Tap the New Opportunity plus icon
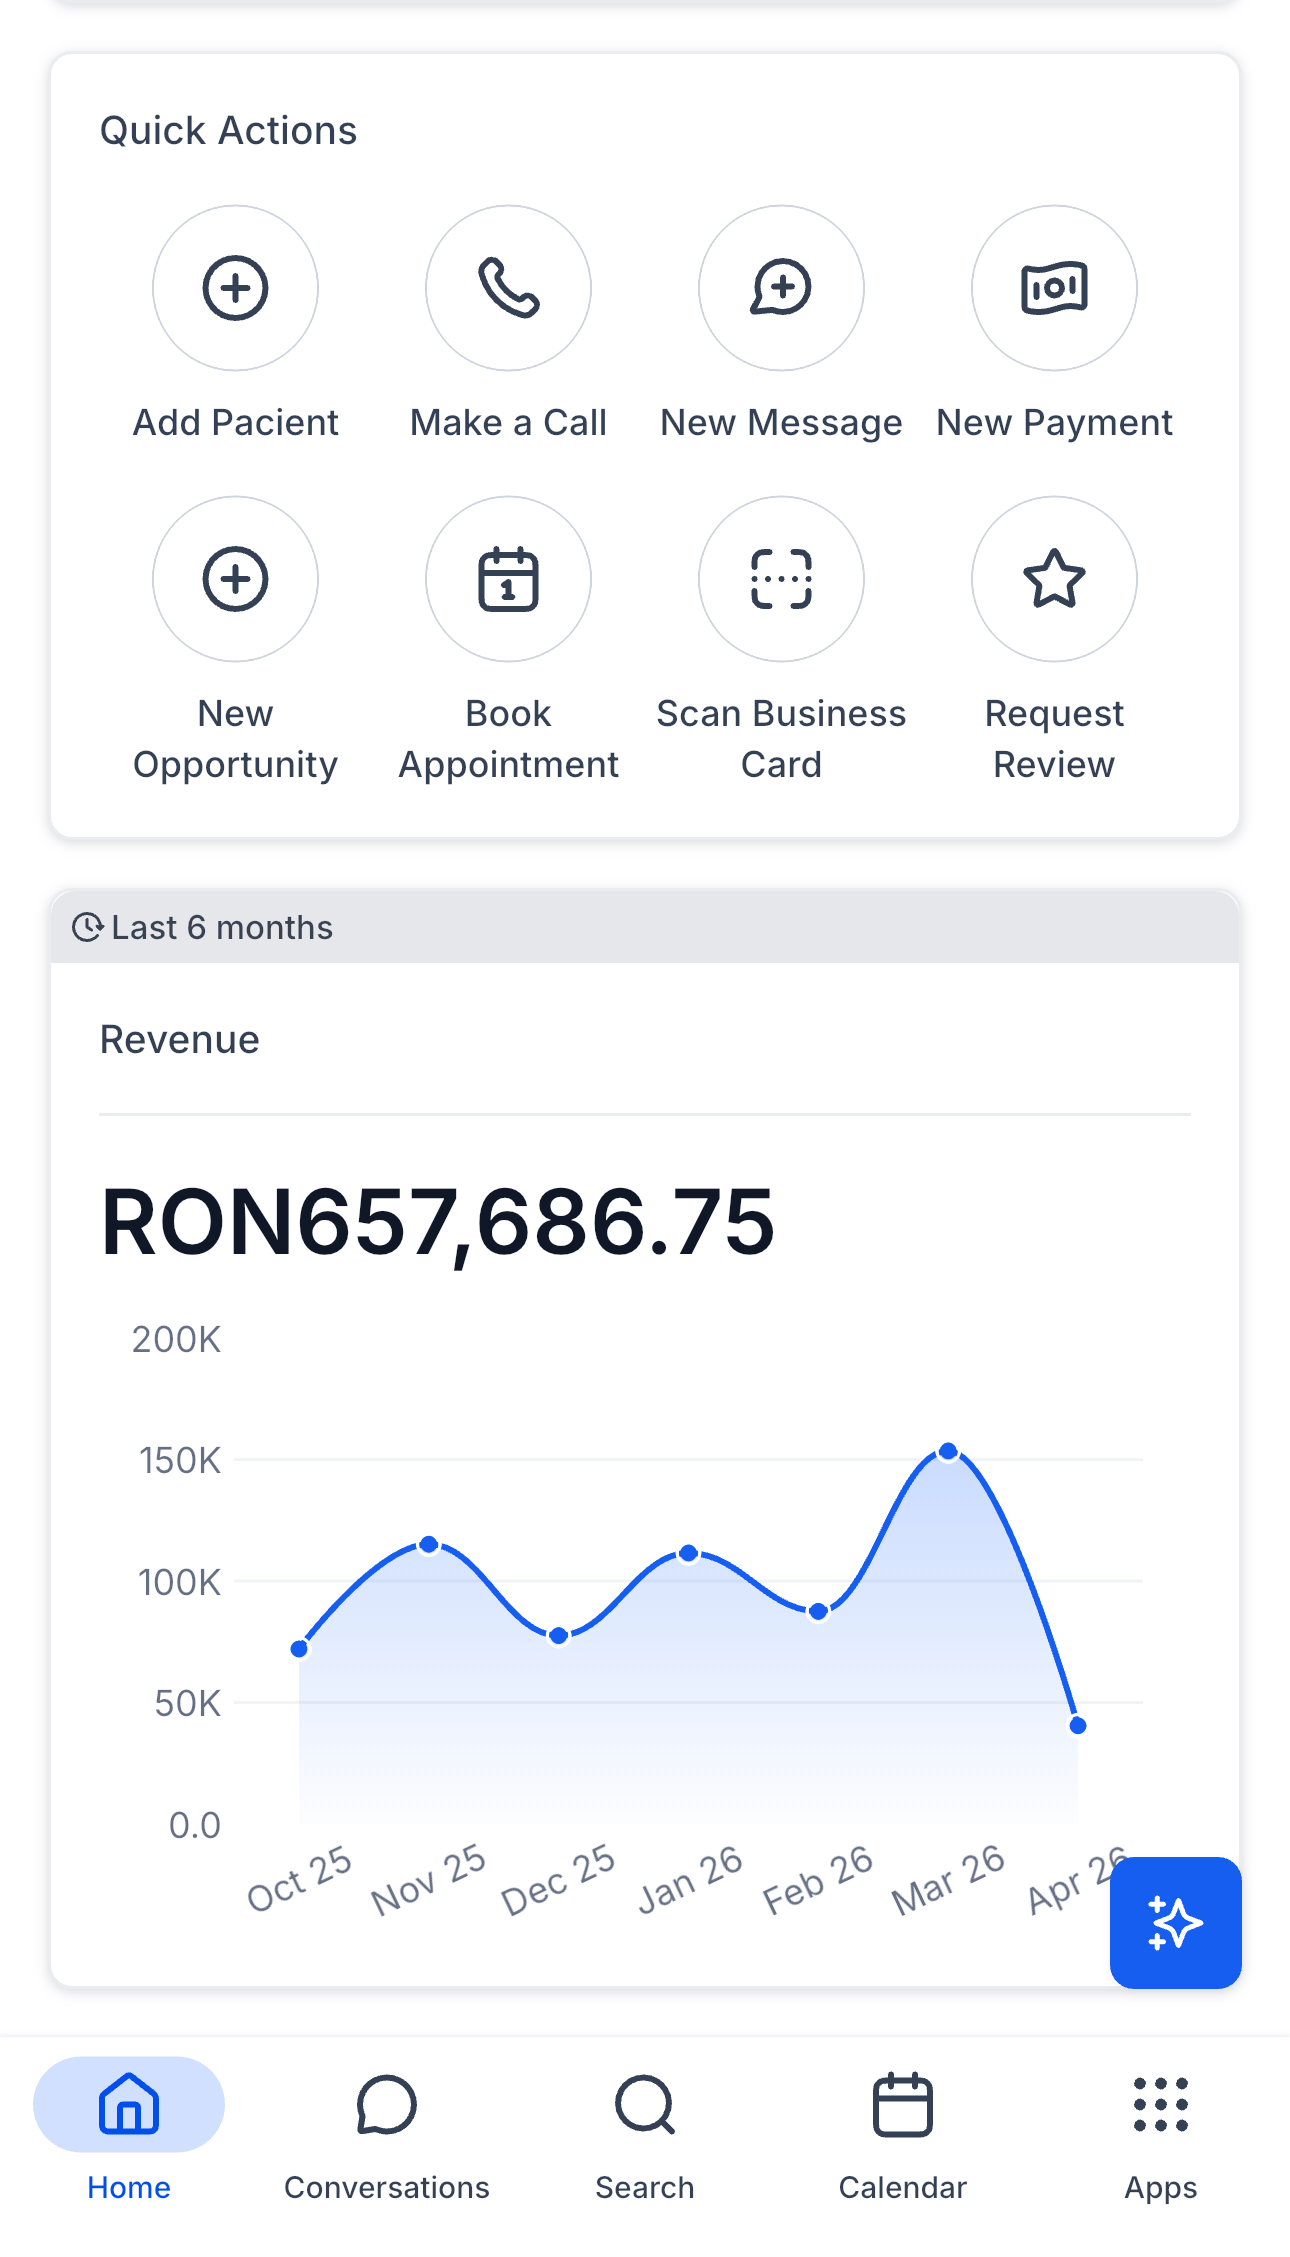Image resolution: width=1290 pixels, height=2257 pixels. coord(235,579)
